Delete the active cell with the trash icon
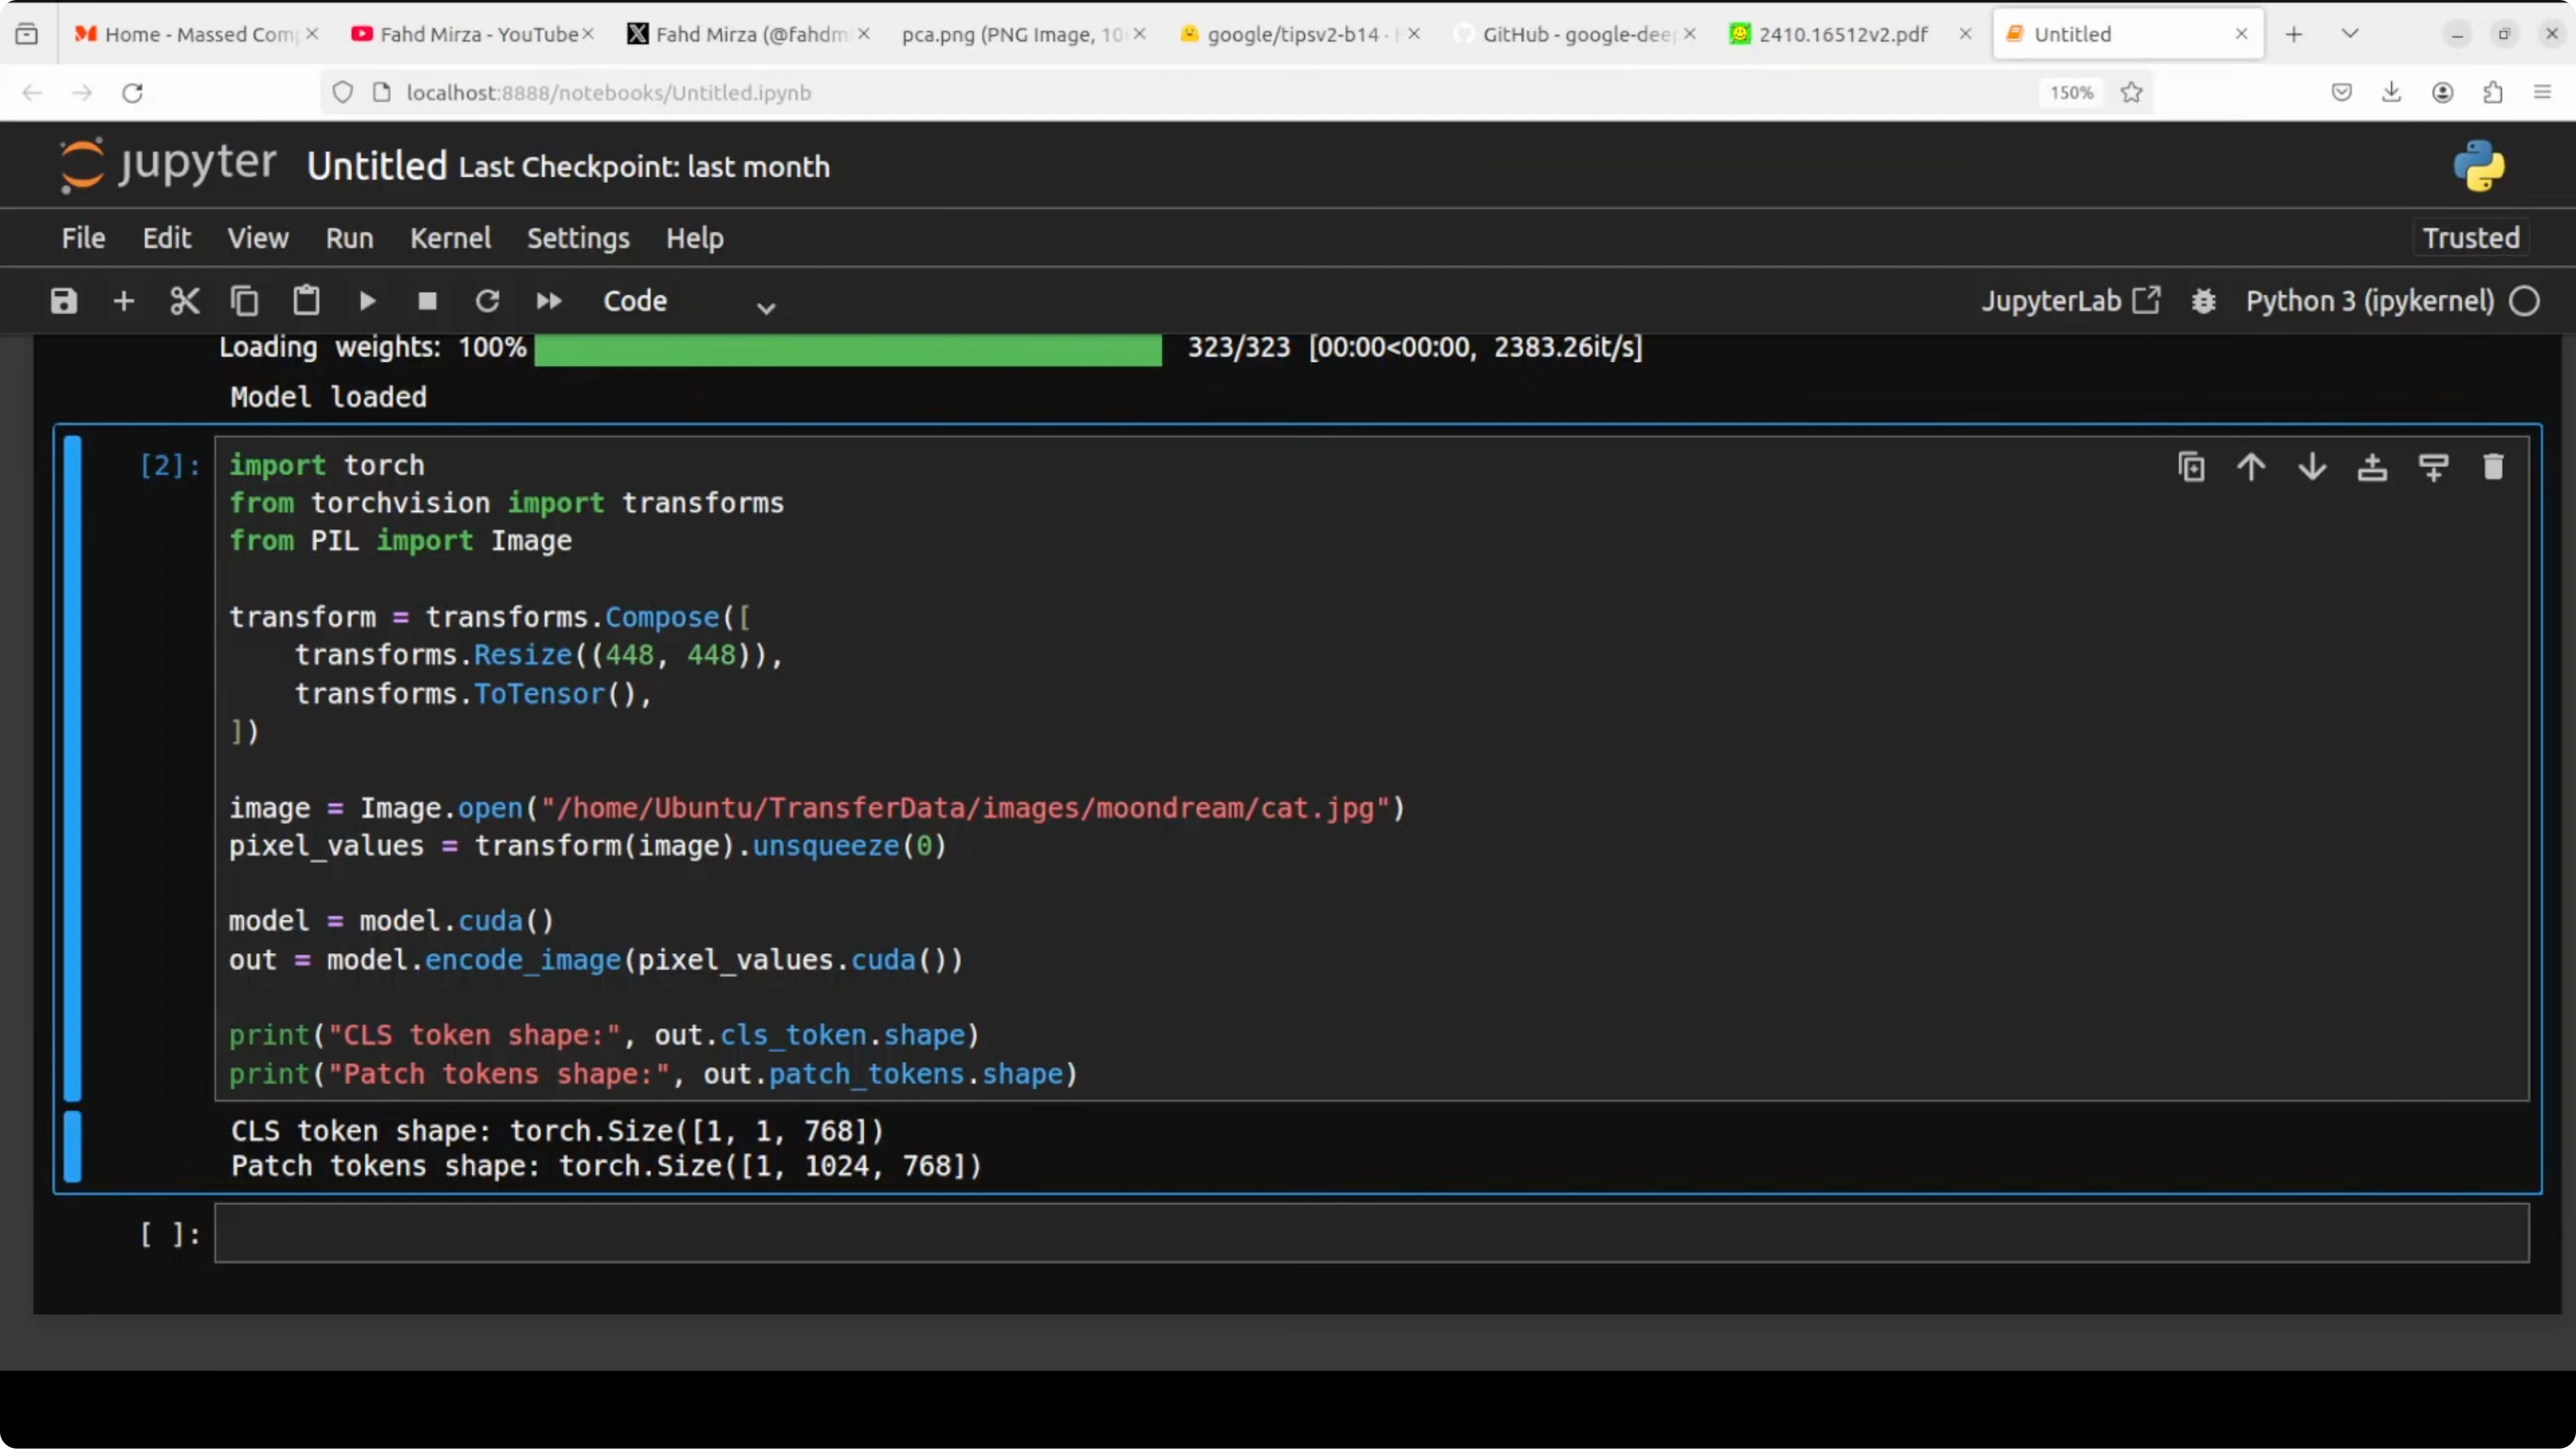The width and height of the screenshot is (2576, 1450). pyautogui.click(x=2493, y=467)
